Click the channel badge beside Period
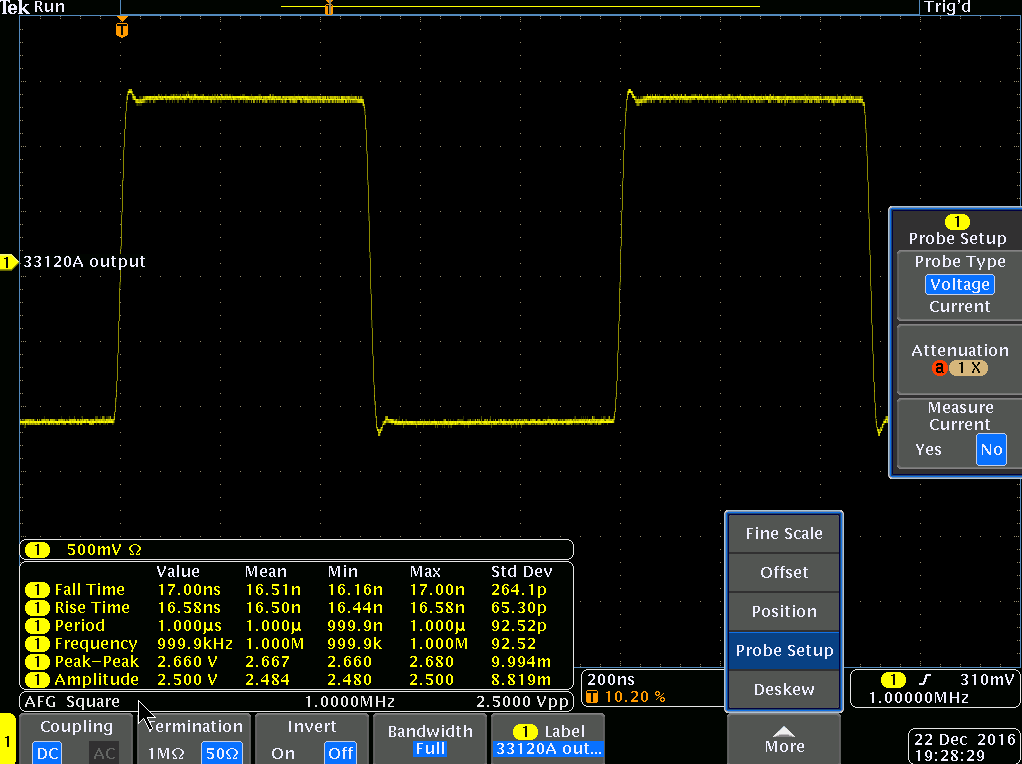This screenshot has height=764, width=1022. (x=37, y=626)
